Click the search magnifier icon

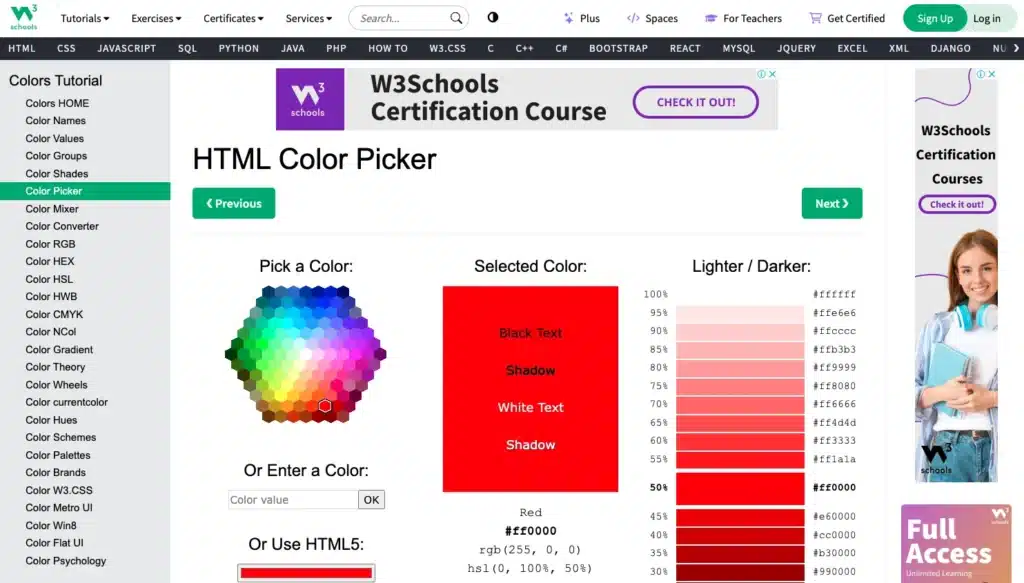456,17
